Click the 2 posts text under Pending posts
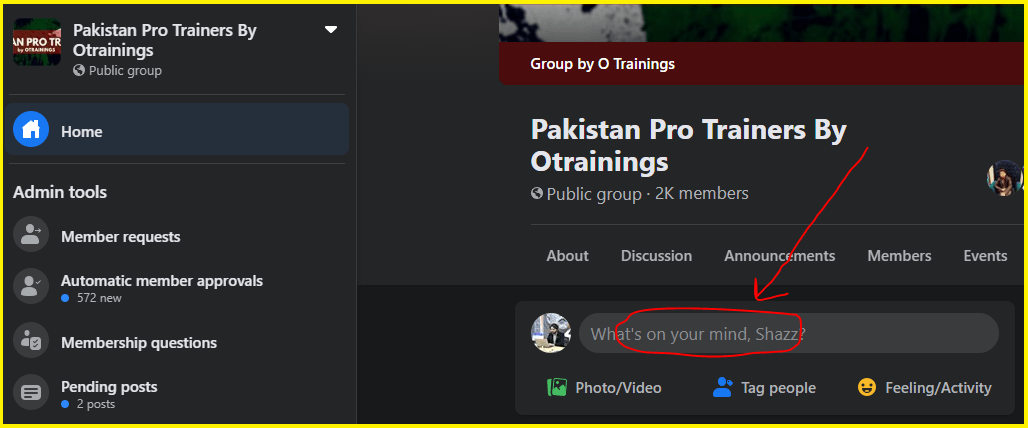 (x=96, y=404)
